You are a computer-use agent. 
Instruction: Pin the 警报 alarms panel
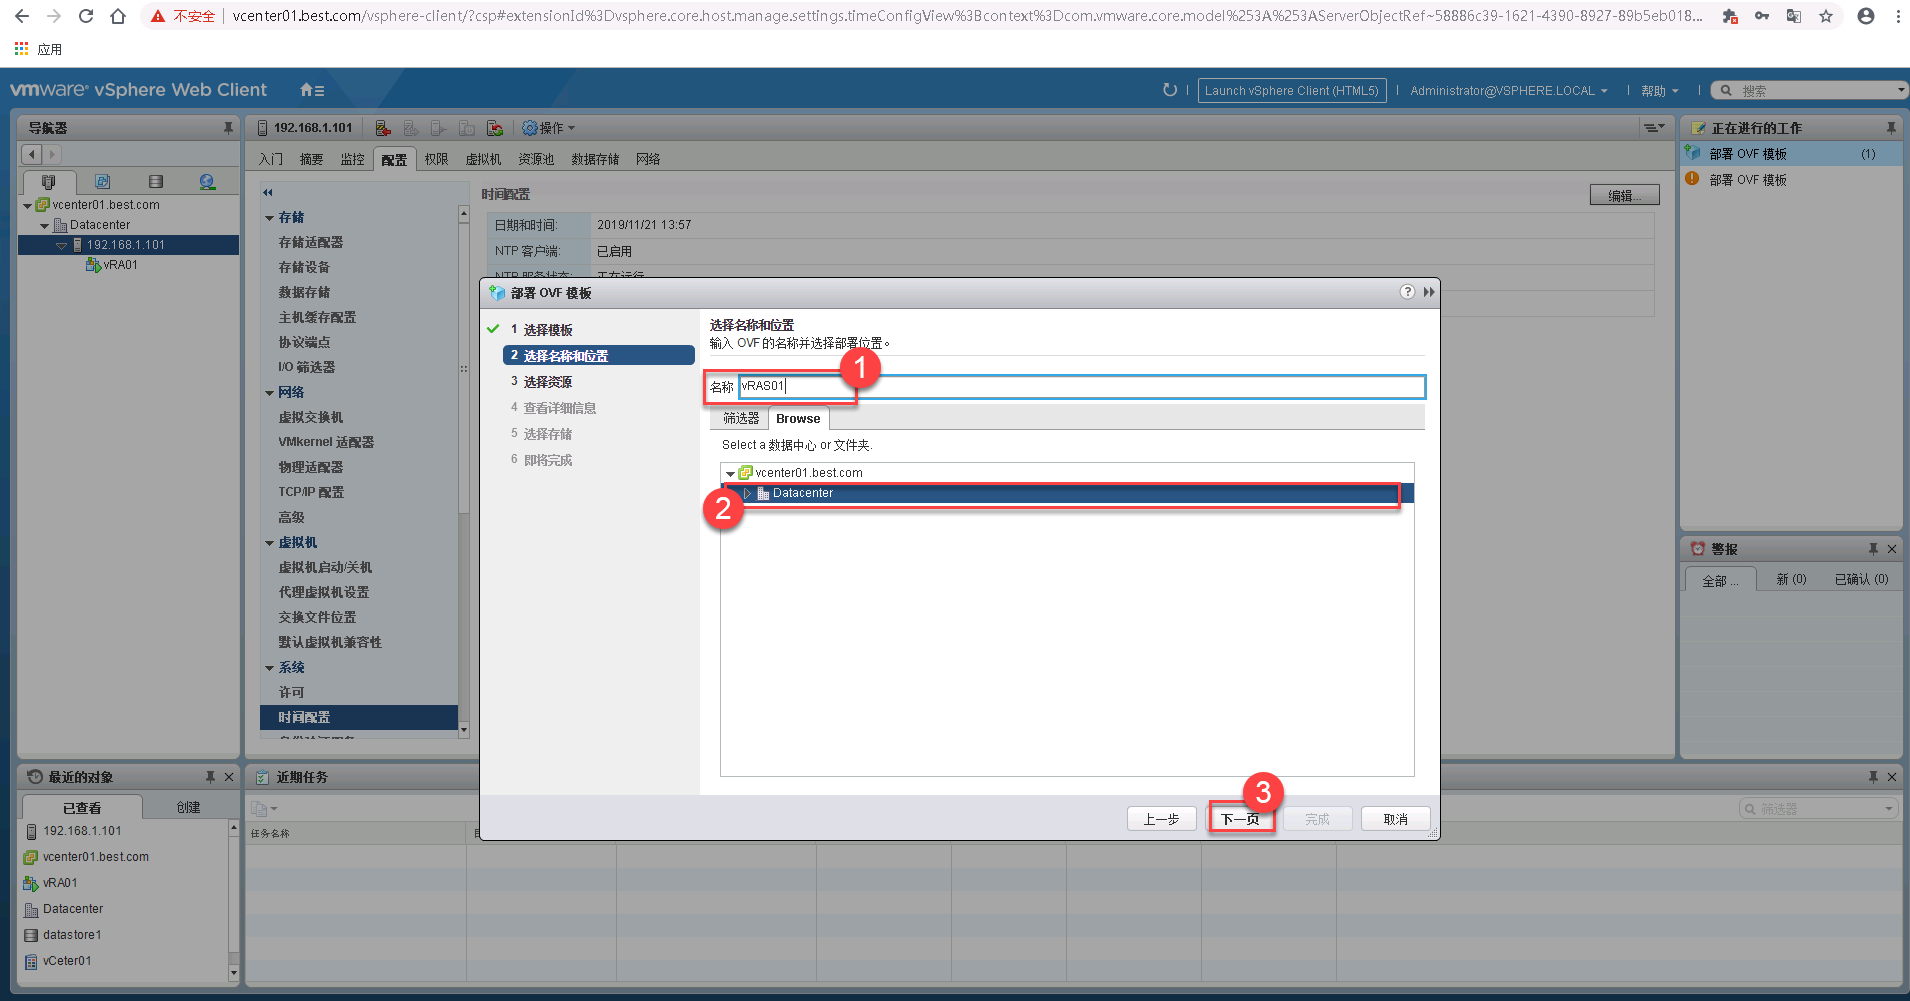(x=1873, y=549)
